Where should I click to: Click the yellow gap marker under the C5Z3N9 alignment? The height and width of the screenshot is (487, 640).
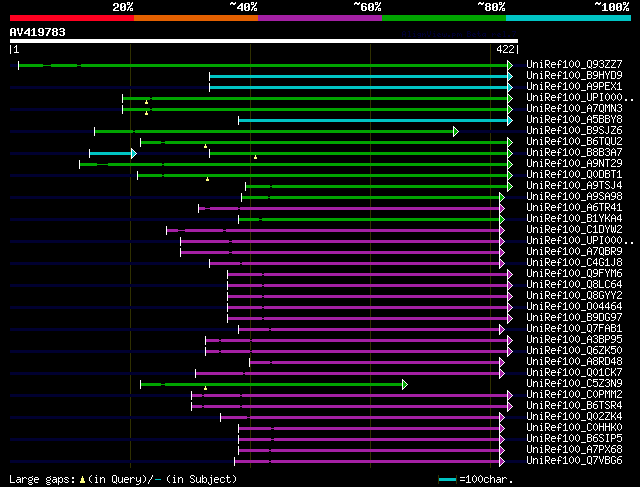coord(205,388)
